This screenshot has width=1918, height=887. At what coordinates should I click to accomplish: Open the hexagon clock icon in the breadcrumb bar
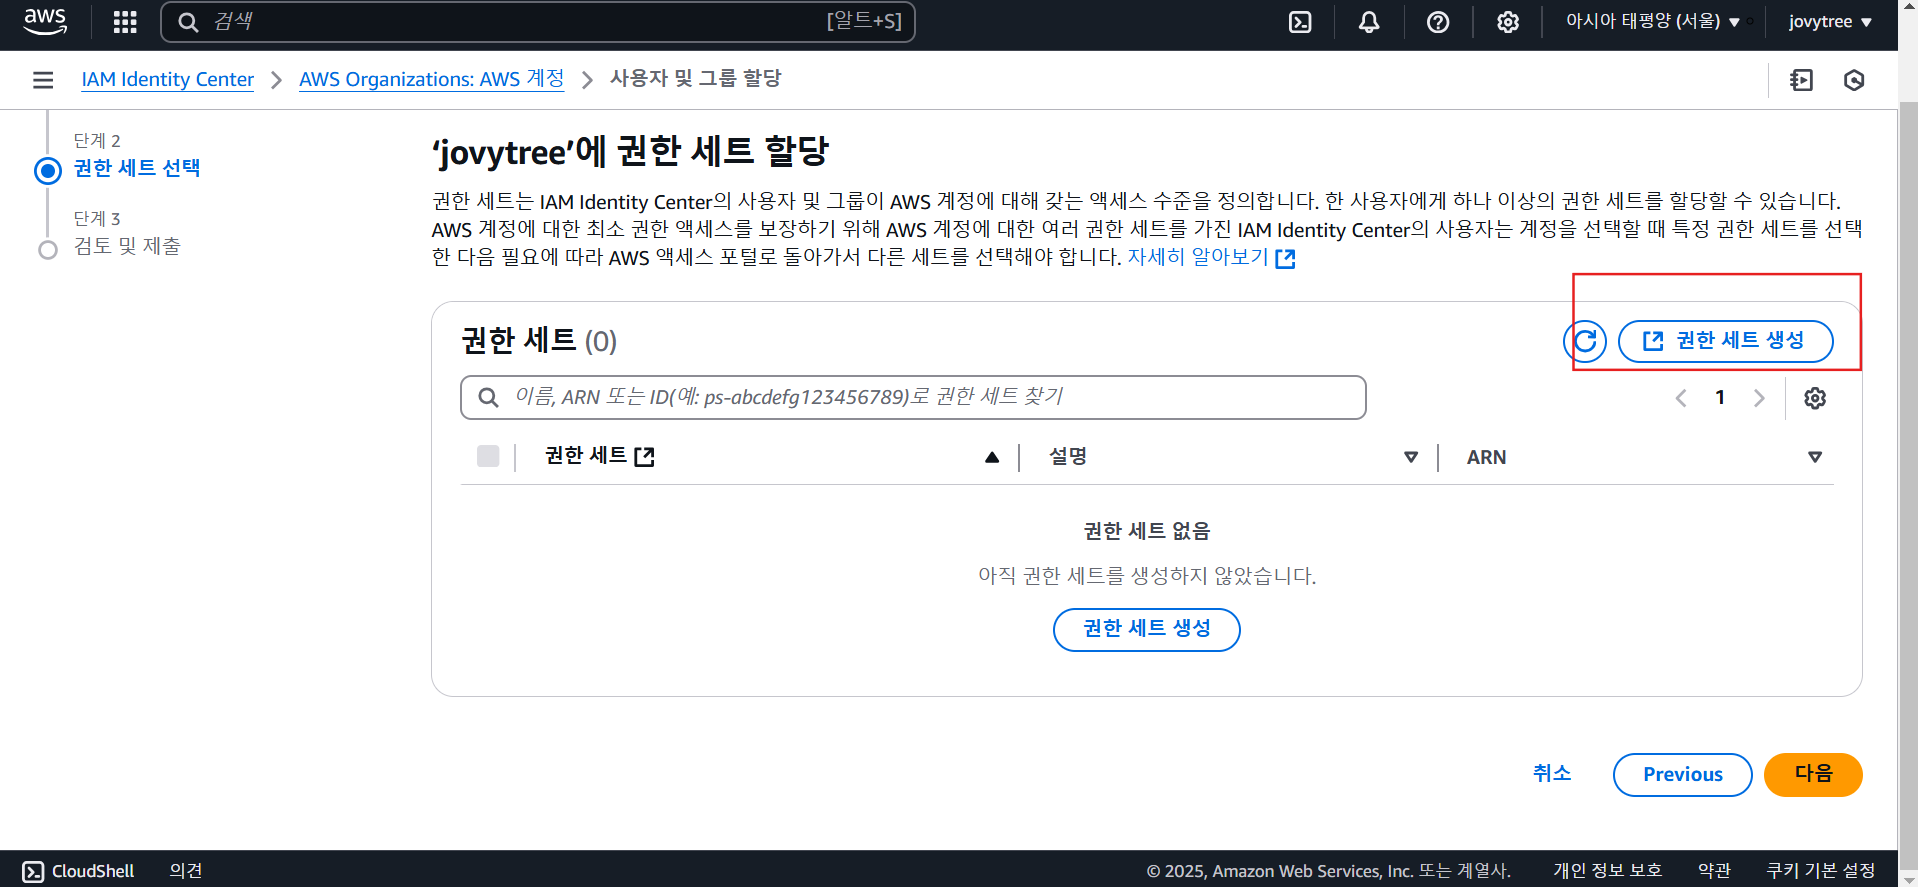[x=1854, y=80]
